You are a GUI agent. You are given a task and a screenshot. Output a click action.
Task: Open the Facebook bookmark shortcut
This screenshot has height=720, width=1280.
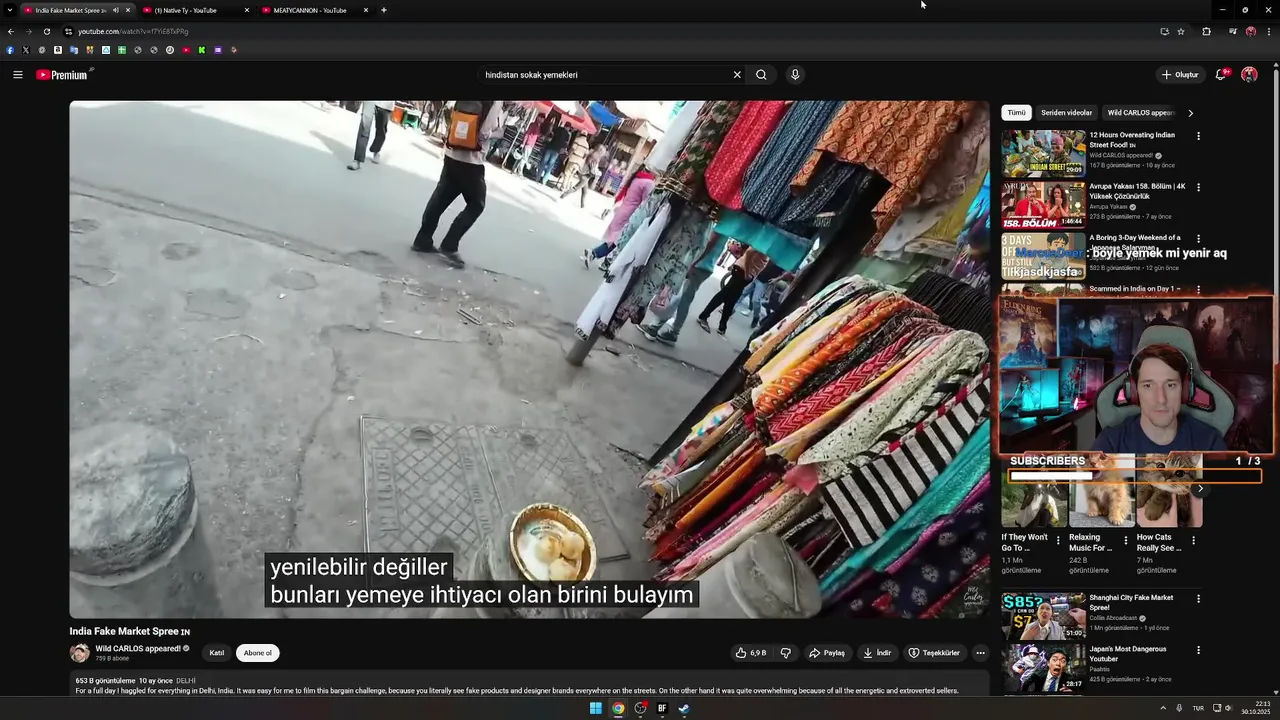[10, 50]
